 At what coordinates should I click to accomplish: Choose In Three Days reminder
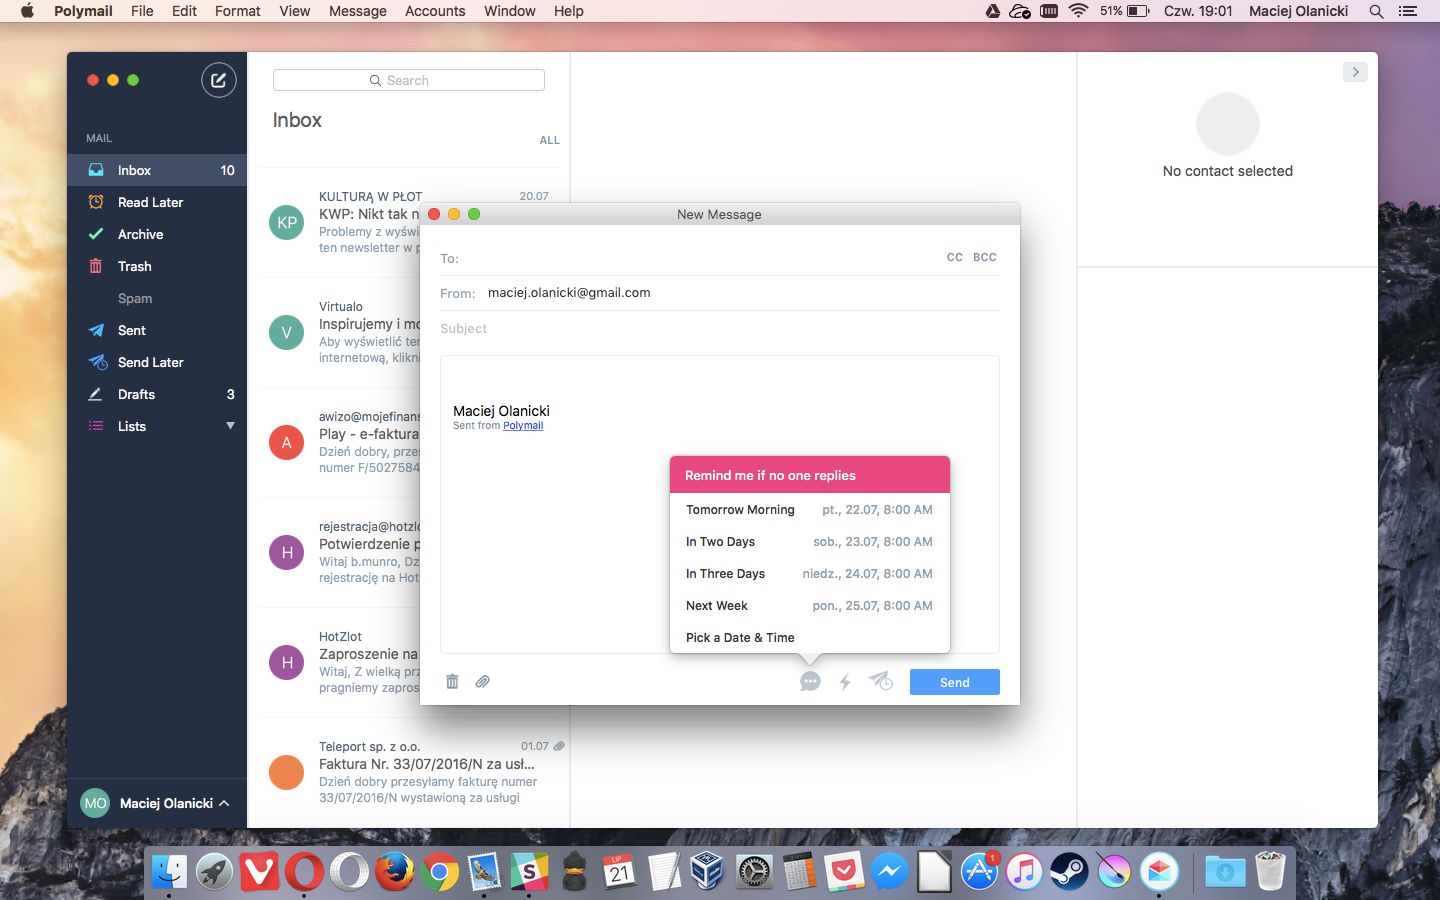point(809,573)
